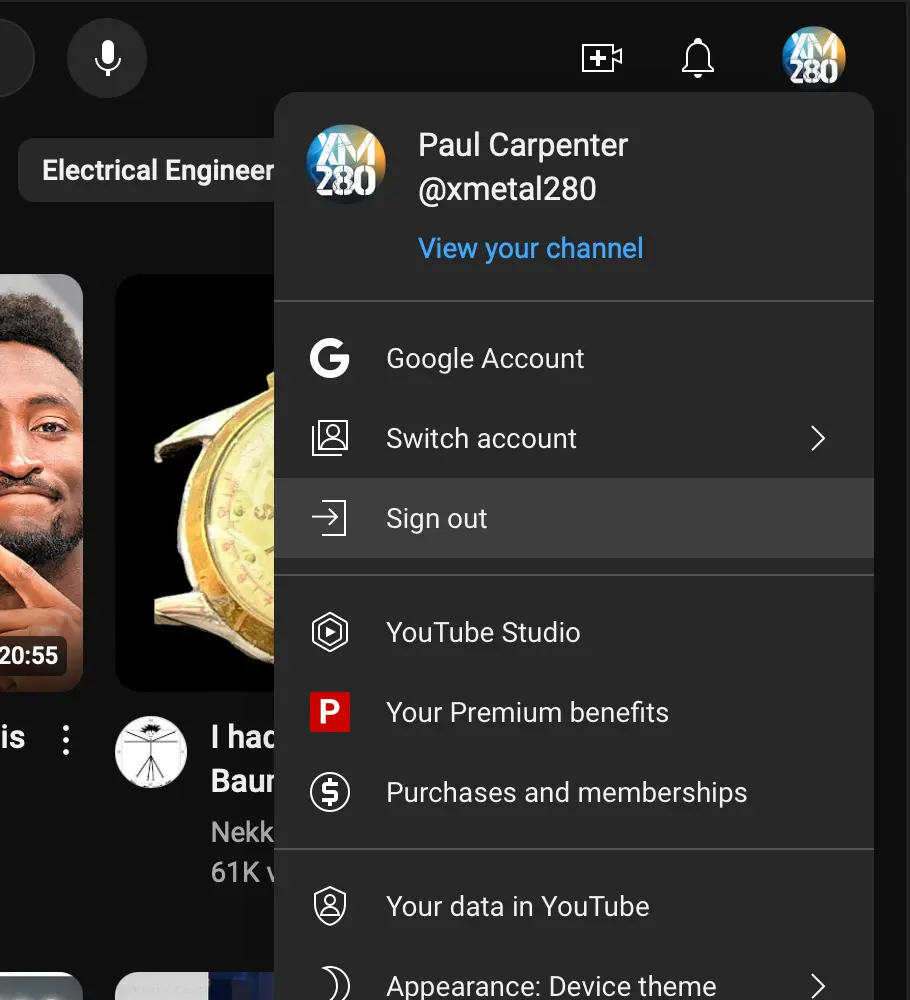
Task: Select the Electrical Engineering filter chip
Action: pyautogui.click(x=150, y=171)
